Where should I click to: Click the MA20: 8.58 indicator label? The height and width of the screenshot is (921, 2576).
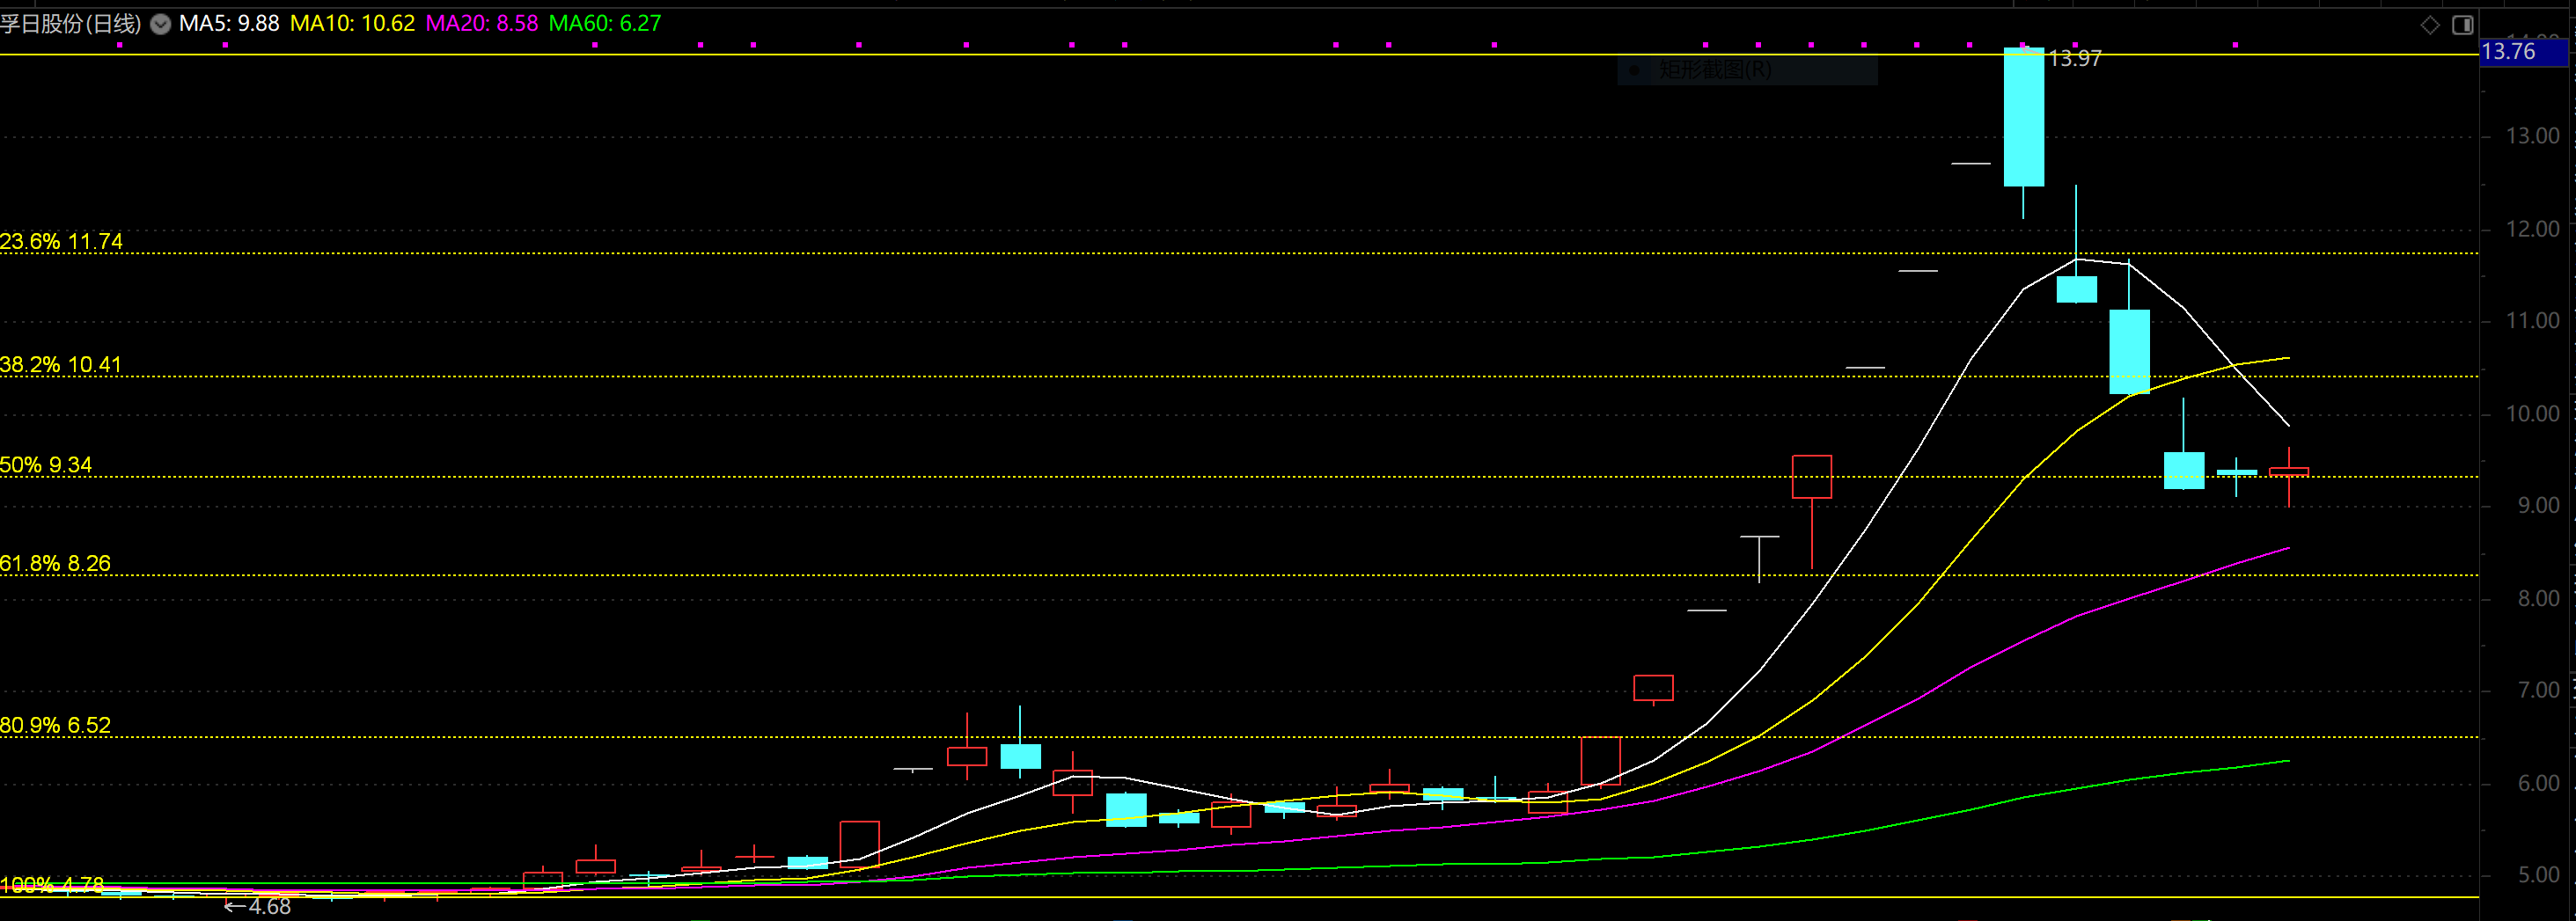482,23
